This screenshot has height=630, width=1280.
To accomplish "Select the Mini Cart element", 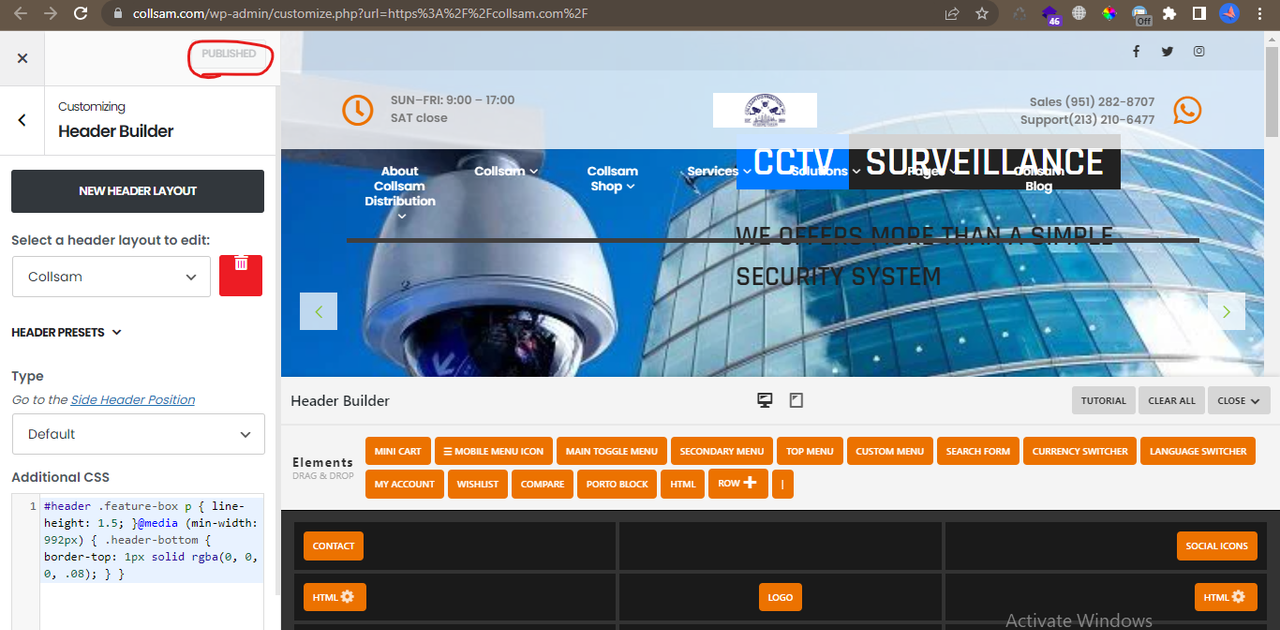I will [398, 451].
